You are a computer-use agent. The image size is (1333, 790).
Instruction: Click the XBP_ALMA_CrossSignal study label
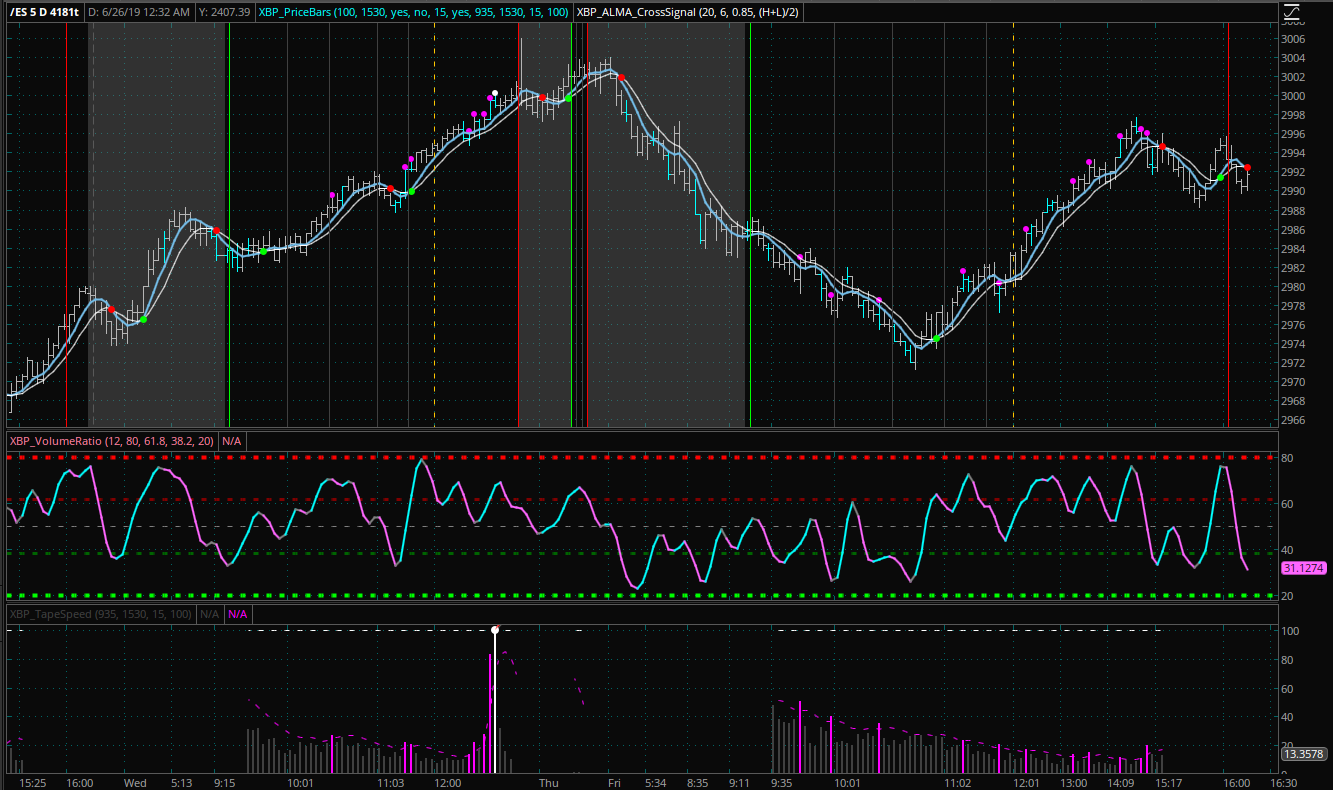pos(687,12)
